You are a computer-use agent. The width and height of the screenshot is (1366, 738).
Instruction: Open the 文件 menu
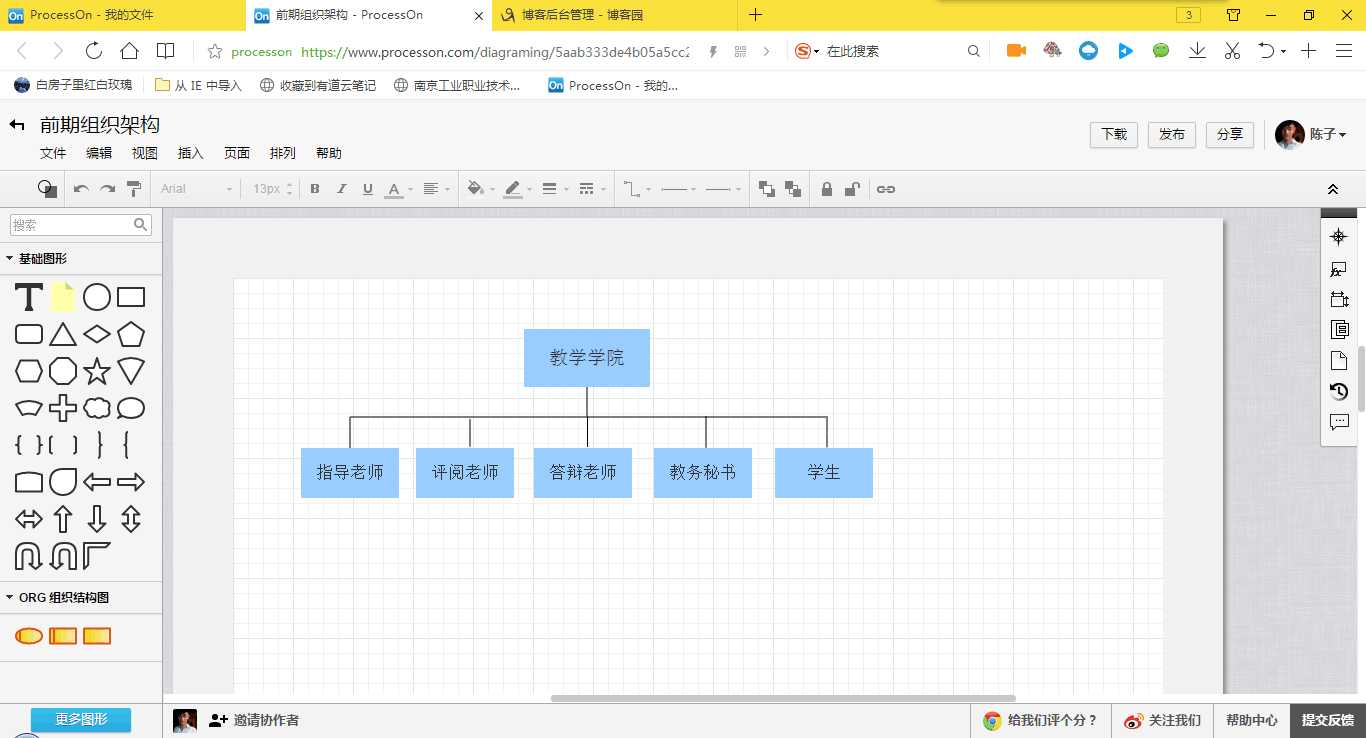pyautogui.click(x=53, y=153)
